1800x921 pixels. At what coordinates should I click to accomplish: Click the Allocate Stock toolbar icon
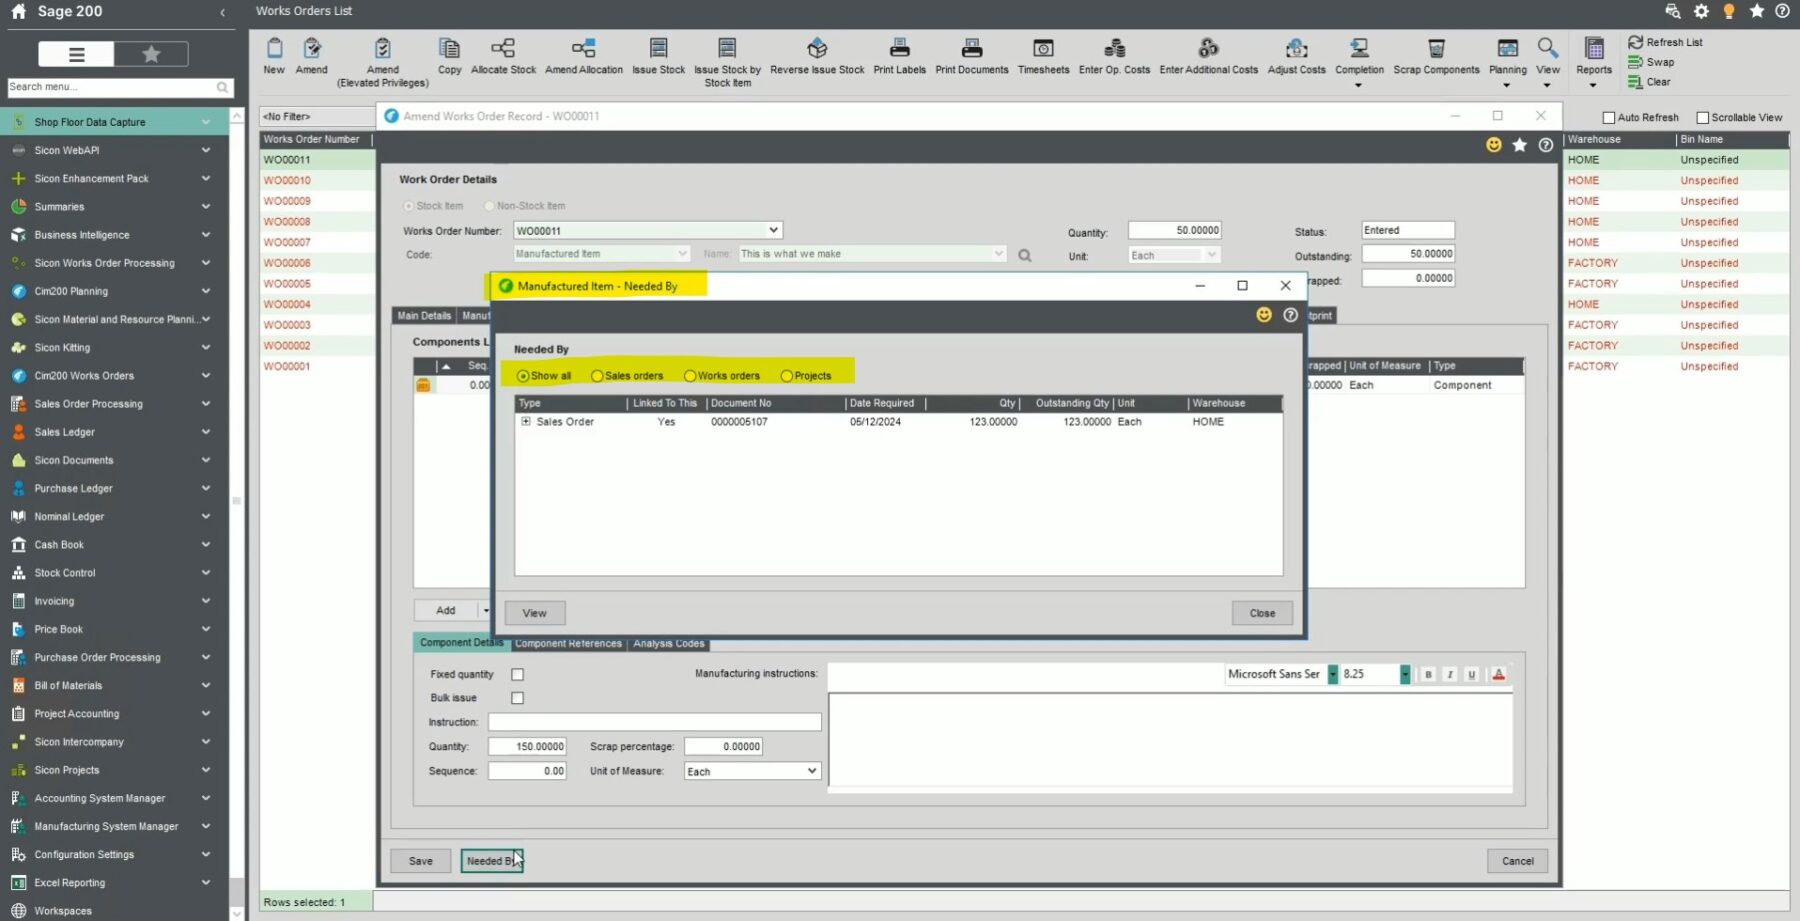[x=503, y=49]
